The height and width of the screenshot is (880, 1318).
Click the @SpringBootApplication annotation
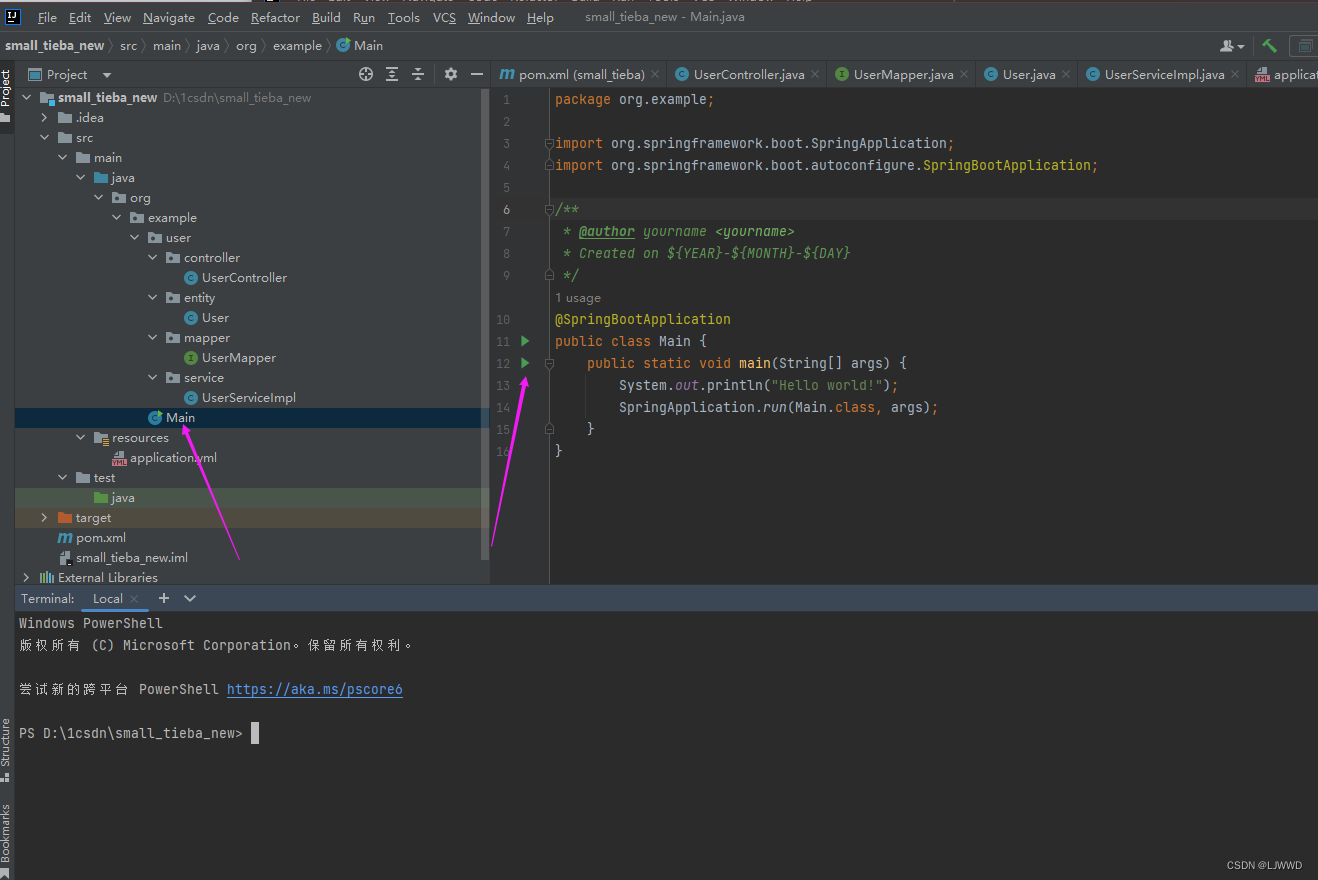(643, 319)
